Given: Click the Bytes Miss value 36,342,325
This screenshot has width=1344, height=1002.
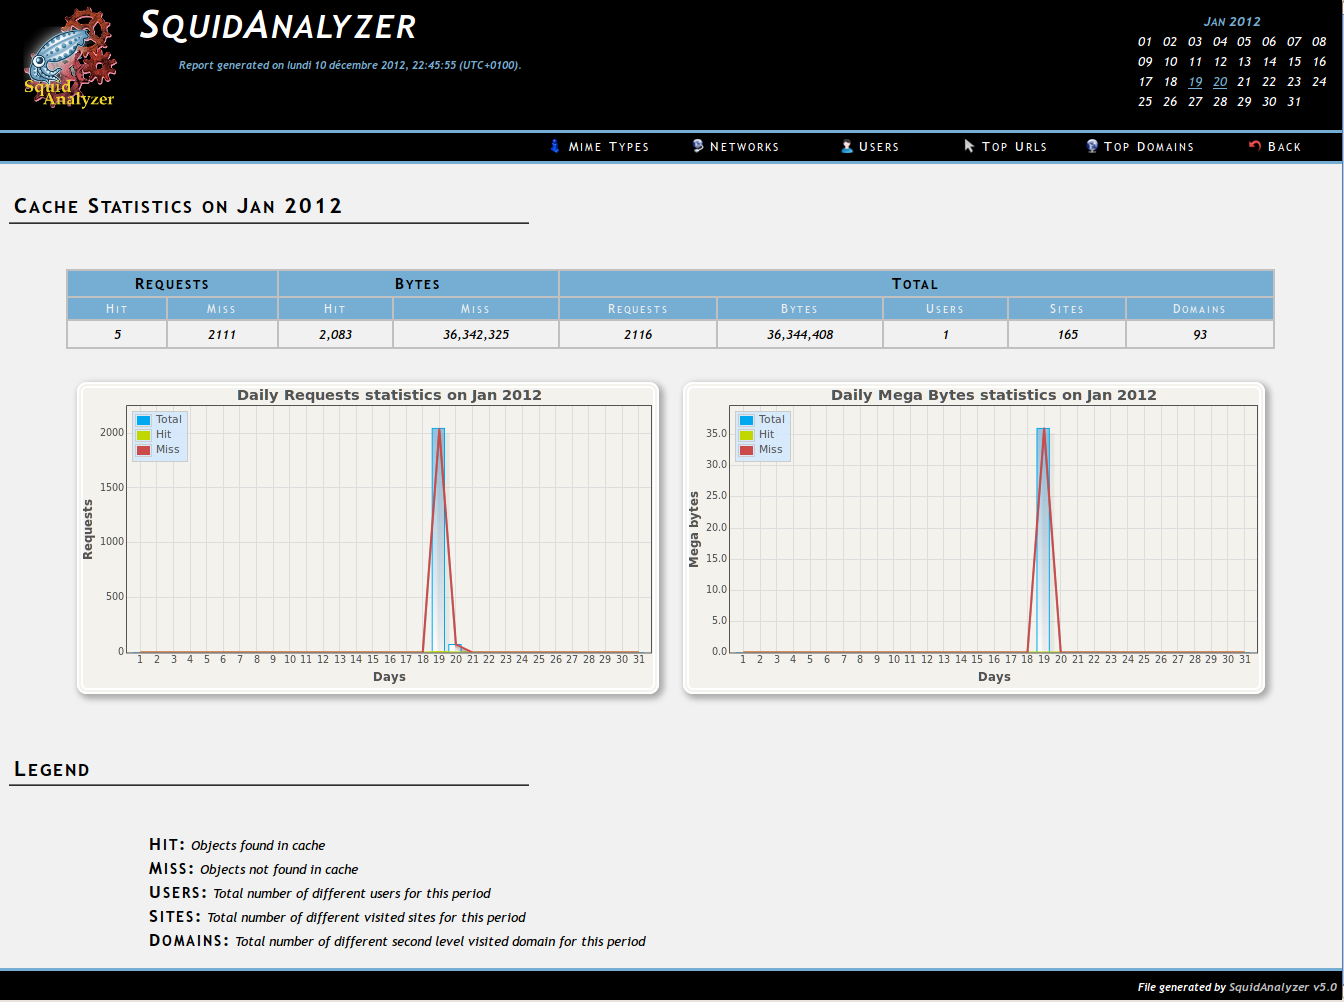Looking at the screenshot, I should [x=476, y=334].
